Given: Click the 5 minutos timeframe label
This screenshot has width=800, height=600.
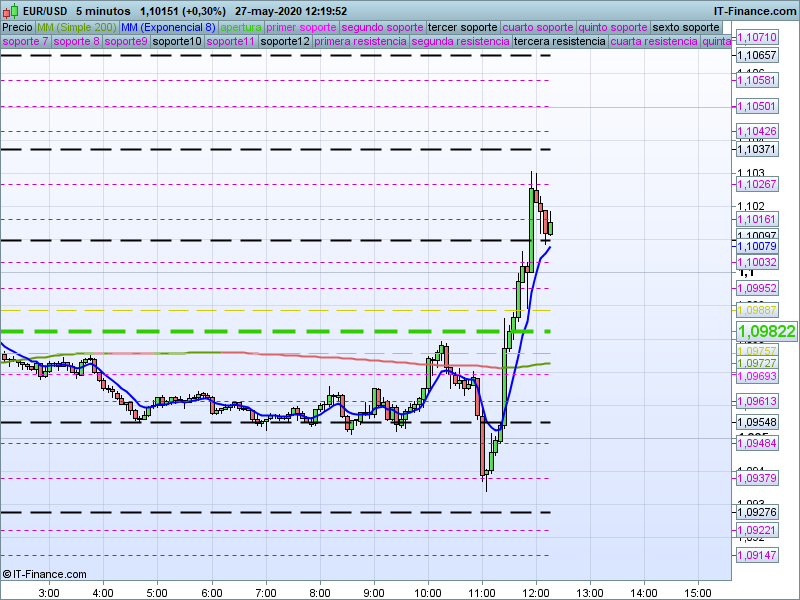Looking at the screenshot, I should click(x=102, y=11).
